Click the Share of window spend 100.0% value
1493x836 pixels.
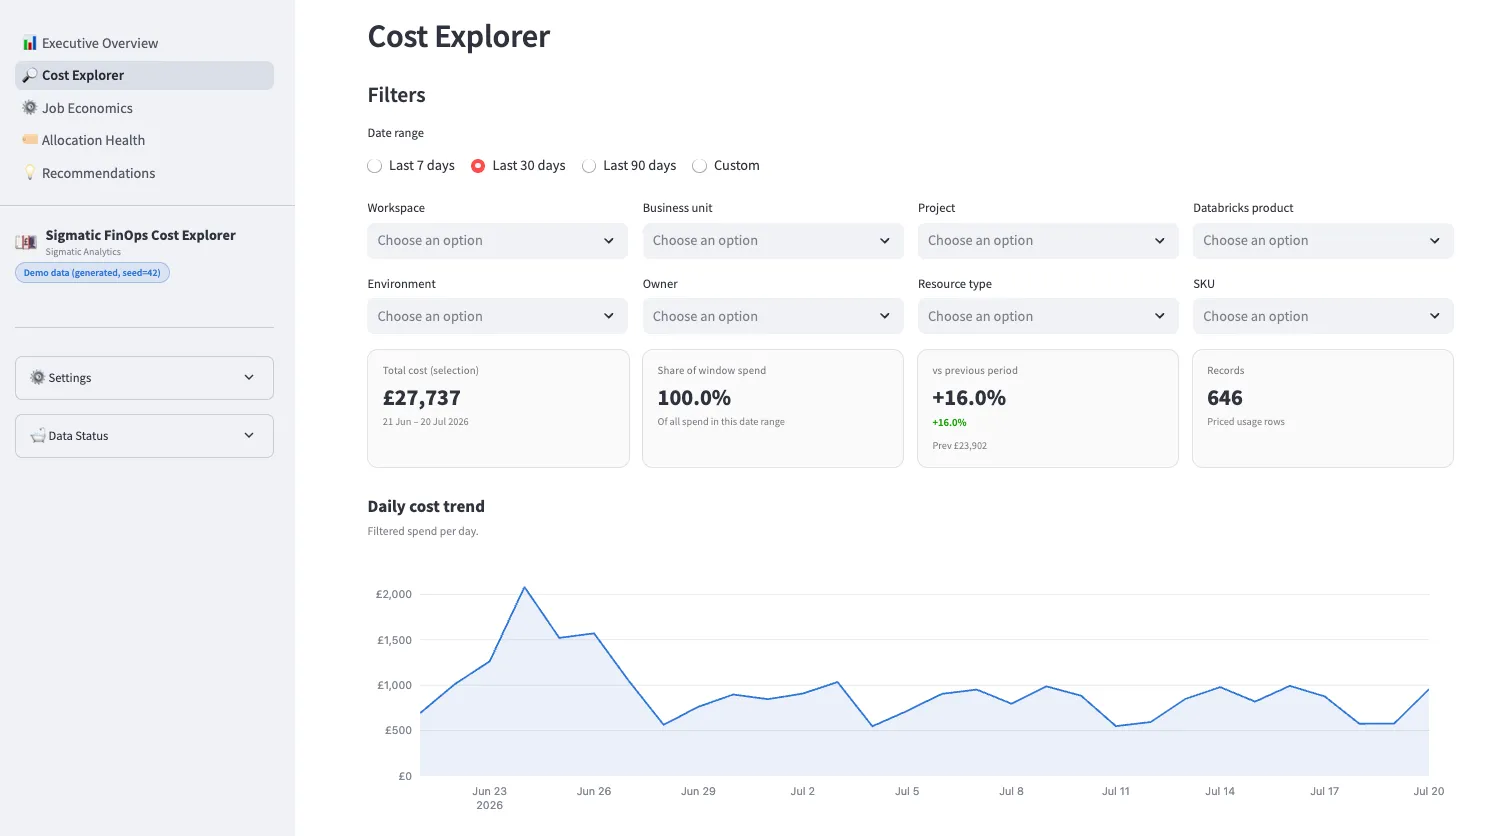pyautogui.click(x=694, y=398)
